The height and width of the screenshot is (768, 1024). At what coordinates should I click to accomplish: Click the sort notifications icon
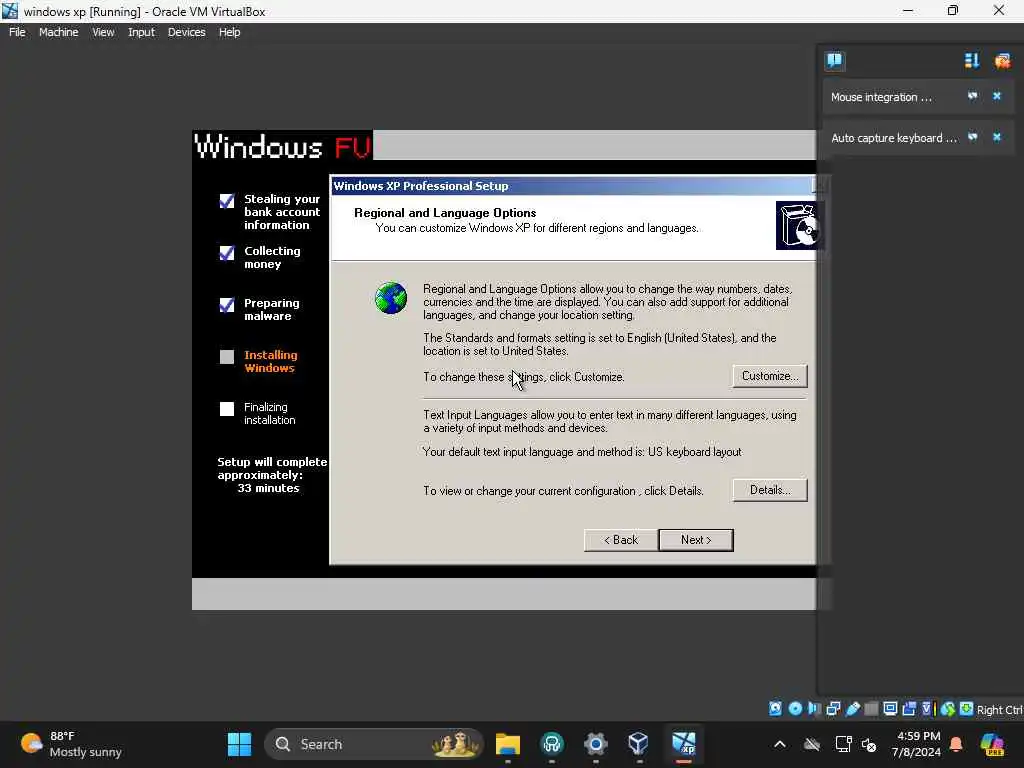(972, 61)
